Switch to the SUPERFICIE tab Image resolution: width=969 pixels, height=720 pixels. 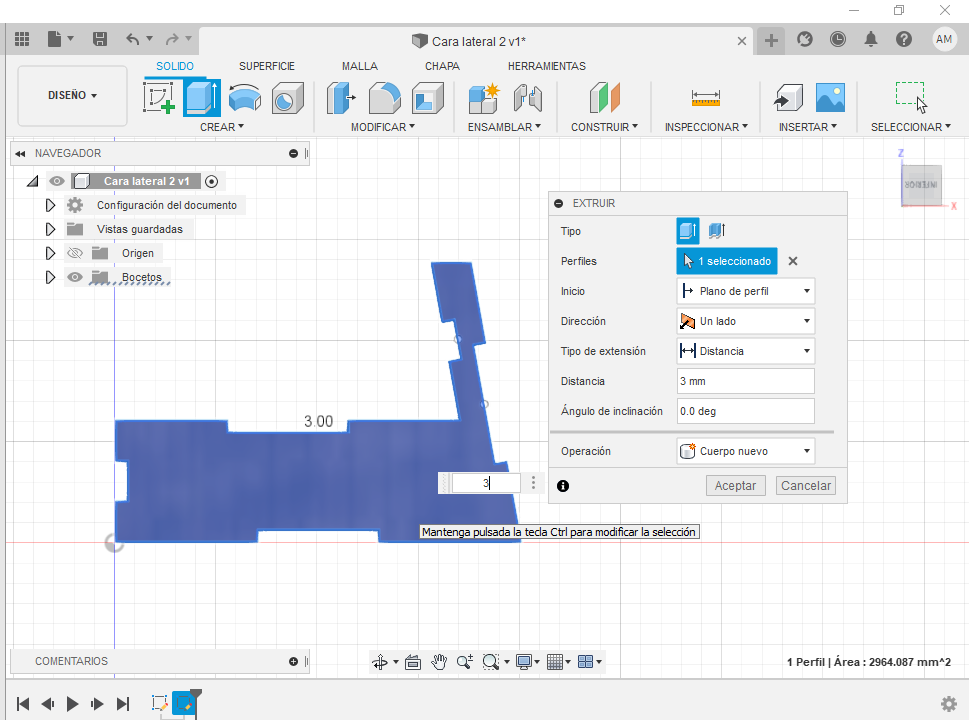click(267, 66)
